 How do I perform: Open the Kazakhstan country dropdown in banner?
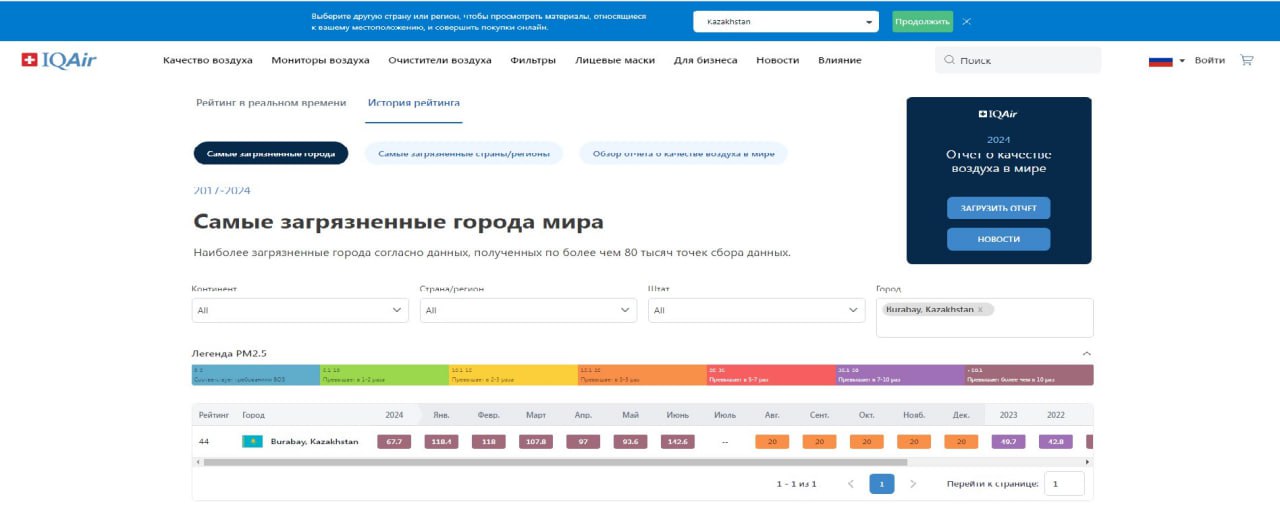coord(785,21)
